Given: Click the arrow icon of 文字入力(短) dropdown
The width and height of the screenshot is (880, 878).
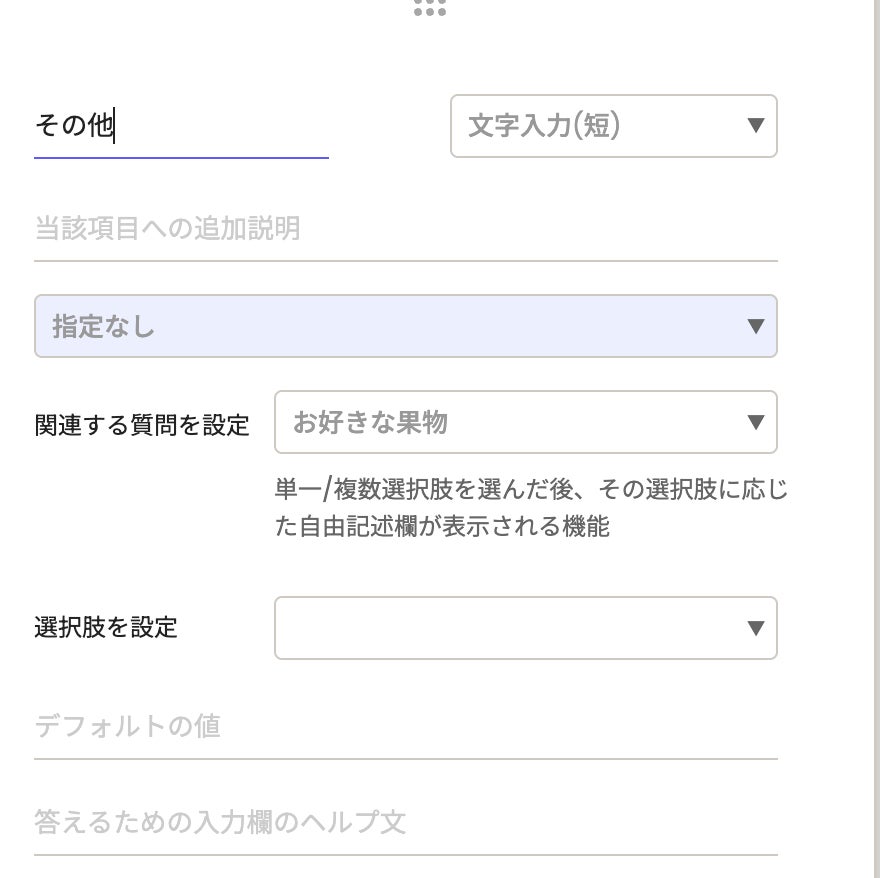Looking at the screenshot, I should tap(756, 126).
